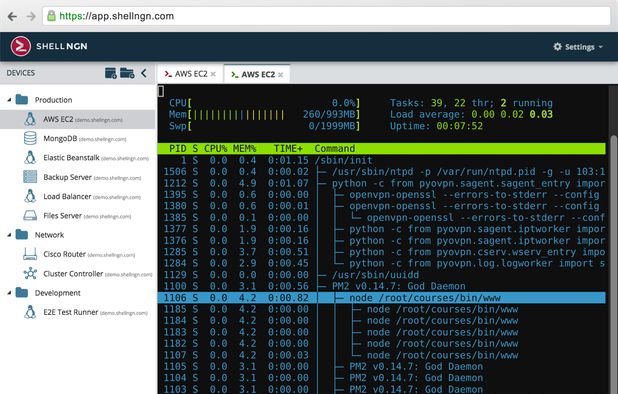
Task: Close the second AWS EC2 tab
Action: tap(281, 75)
